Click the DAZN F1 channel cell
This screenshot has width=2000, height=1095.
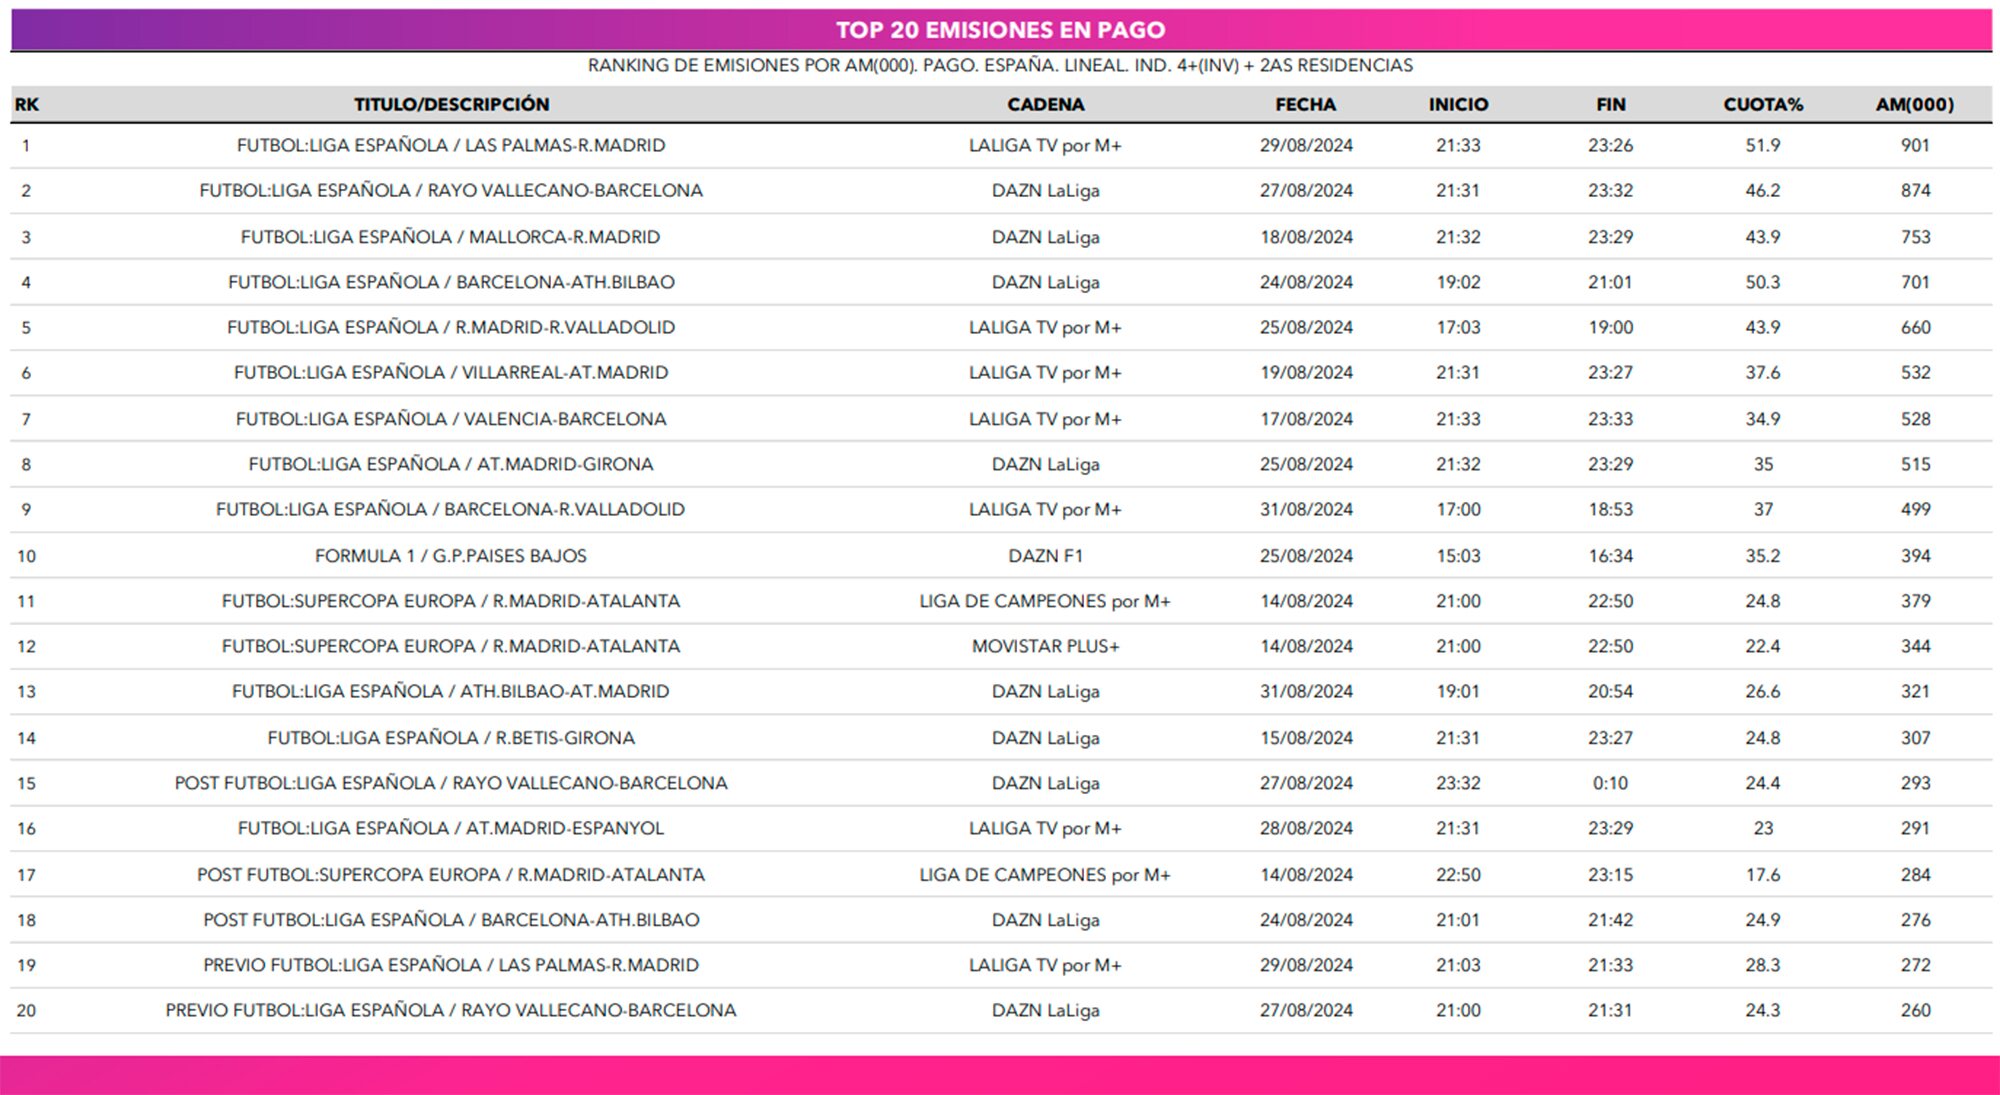1045,555
